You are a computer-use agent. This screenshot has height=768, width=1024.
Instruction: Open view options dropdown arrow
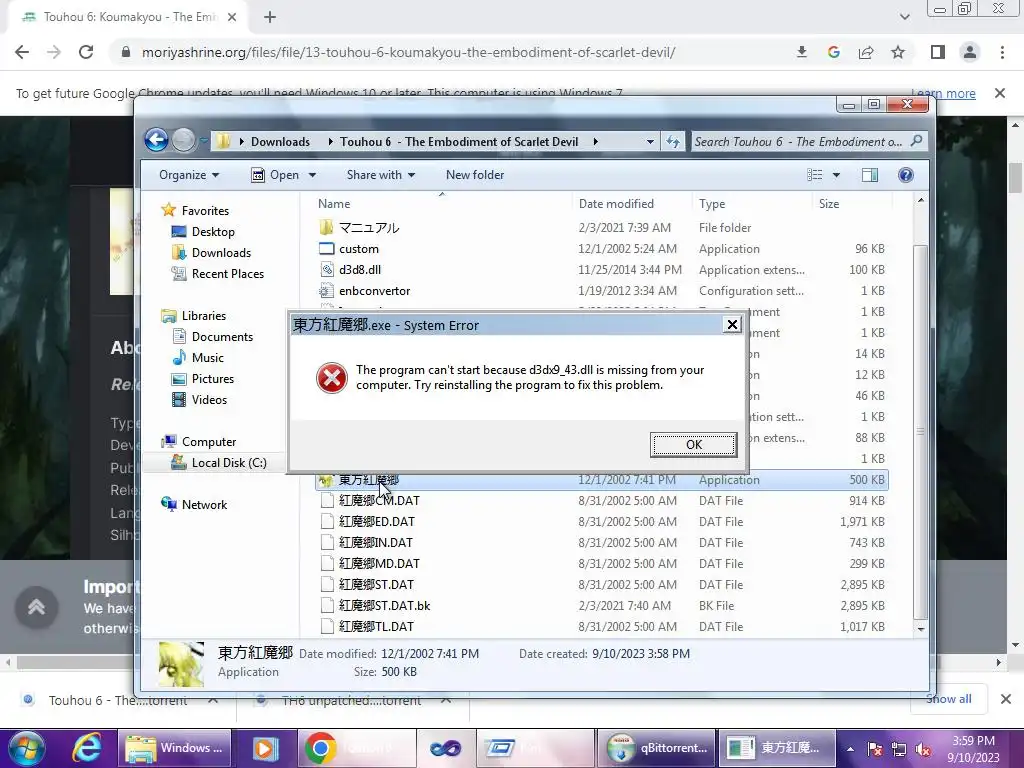(836, 175)
